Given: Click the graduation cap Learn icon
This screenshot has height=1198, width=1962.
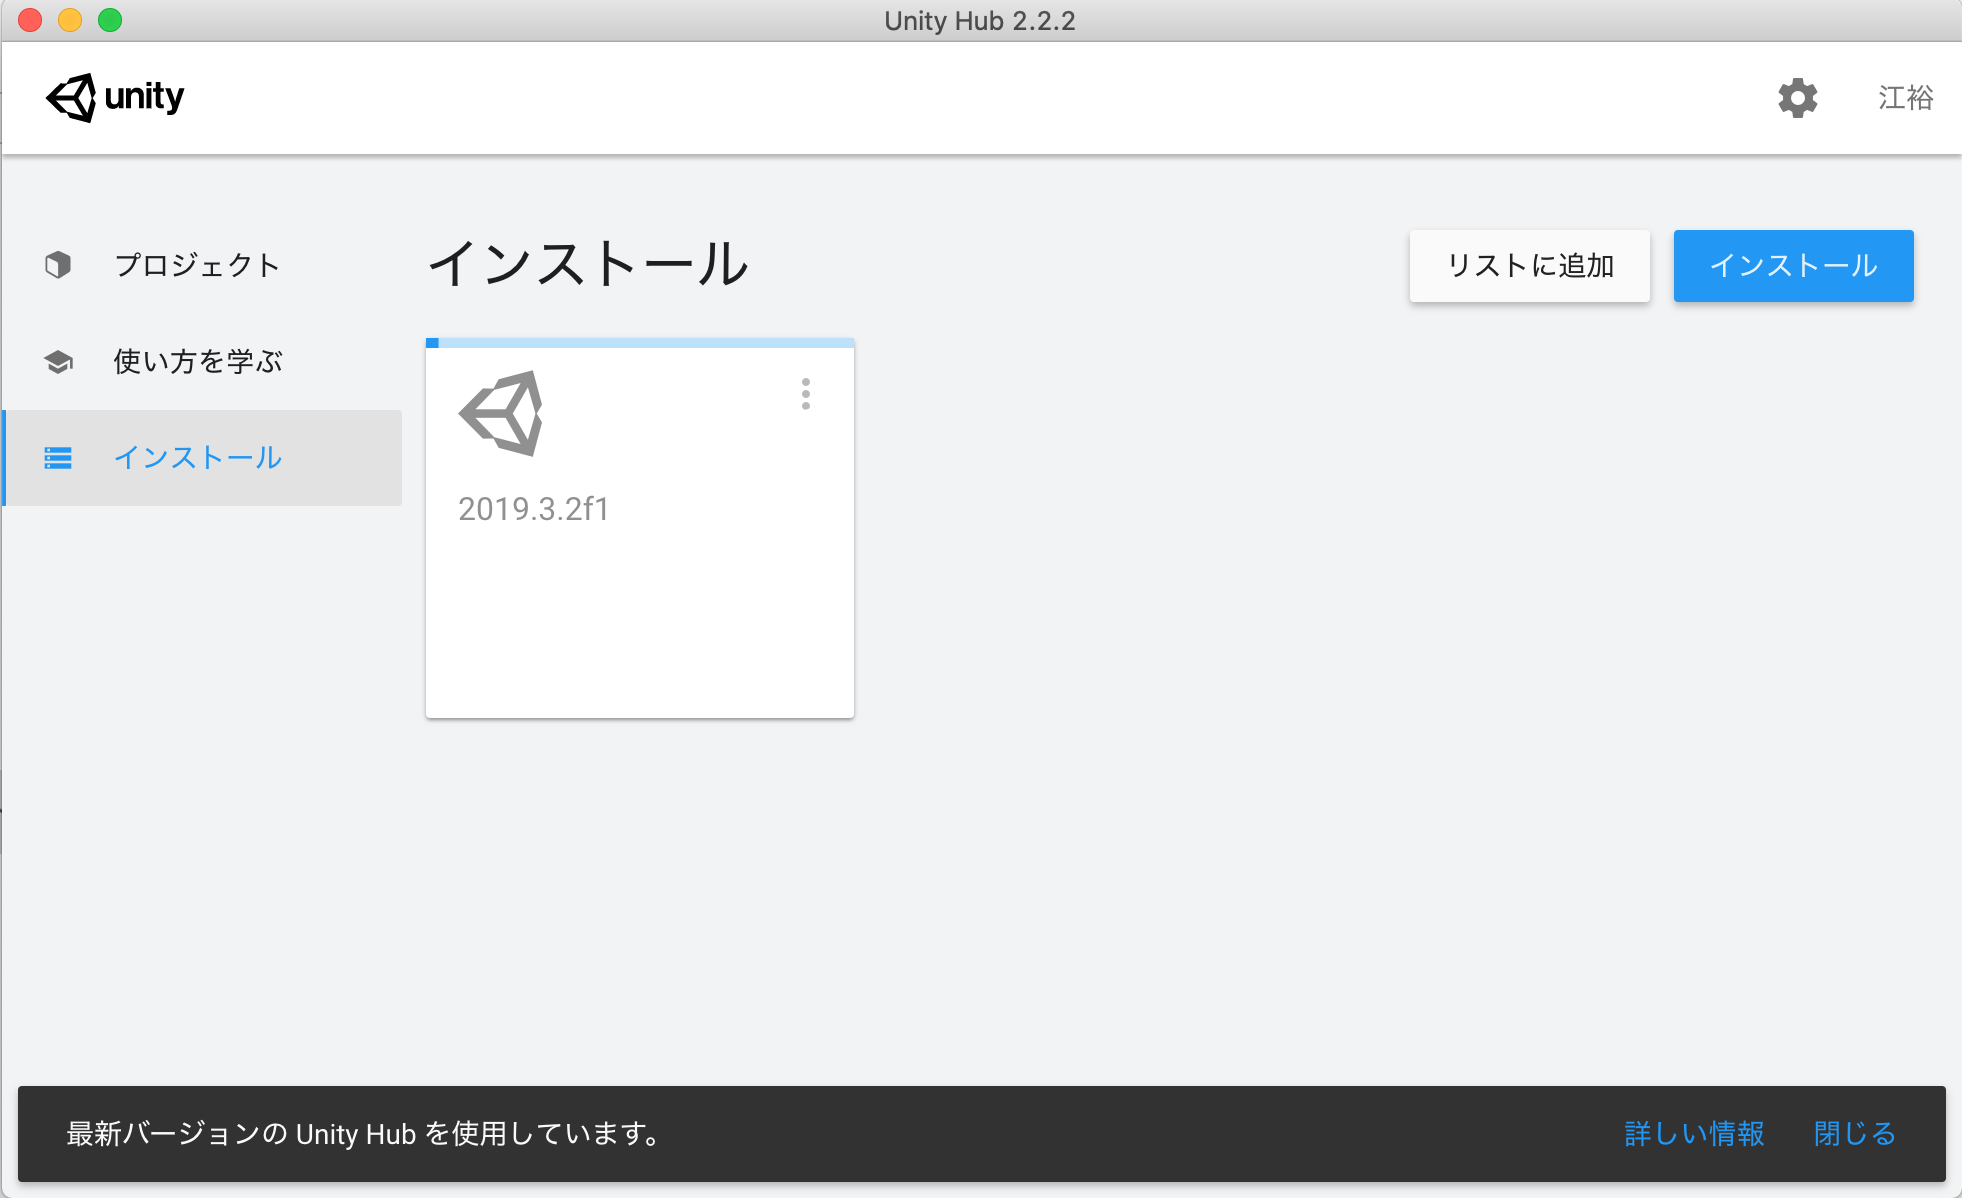Looking at the screenshot, I should click(58, 362).
